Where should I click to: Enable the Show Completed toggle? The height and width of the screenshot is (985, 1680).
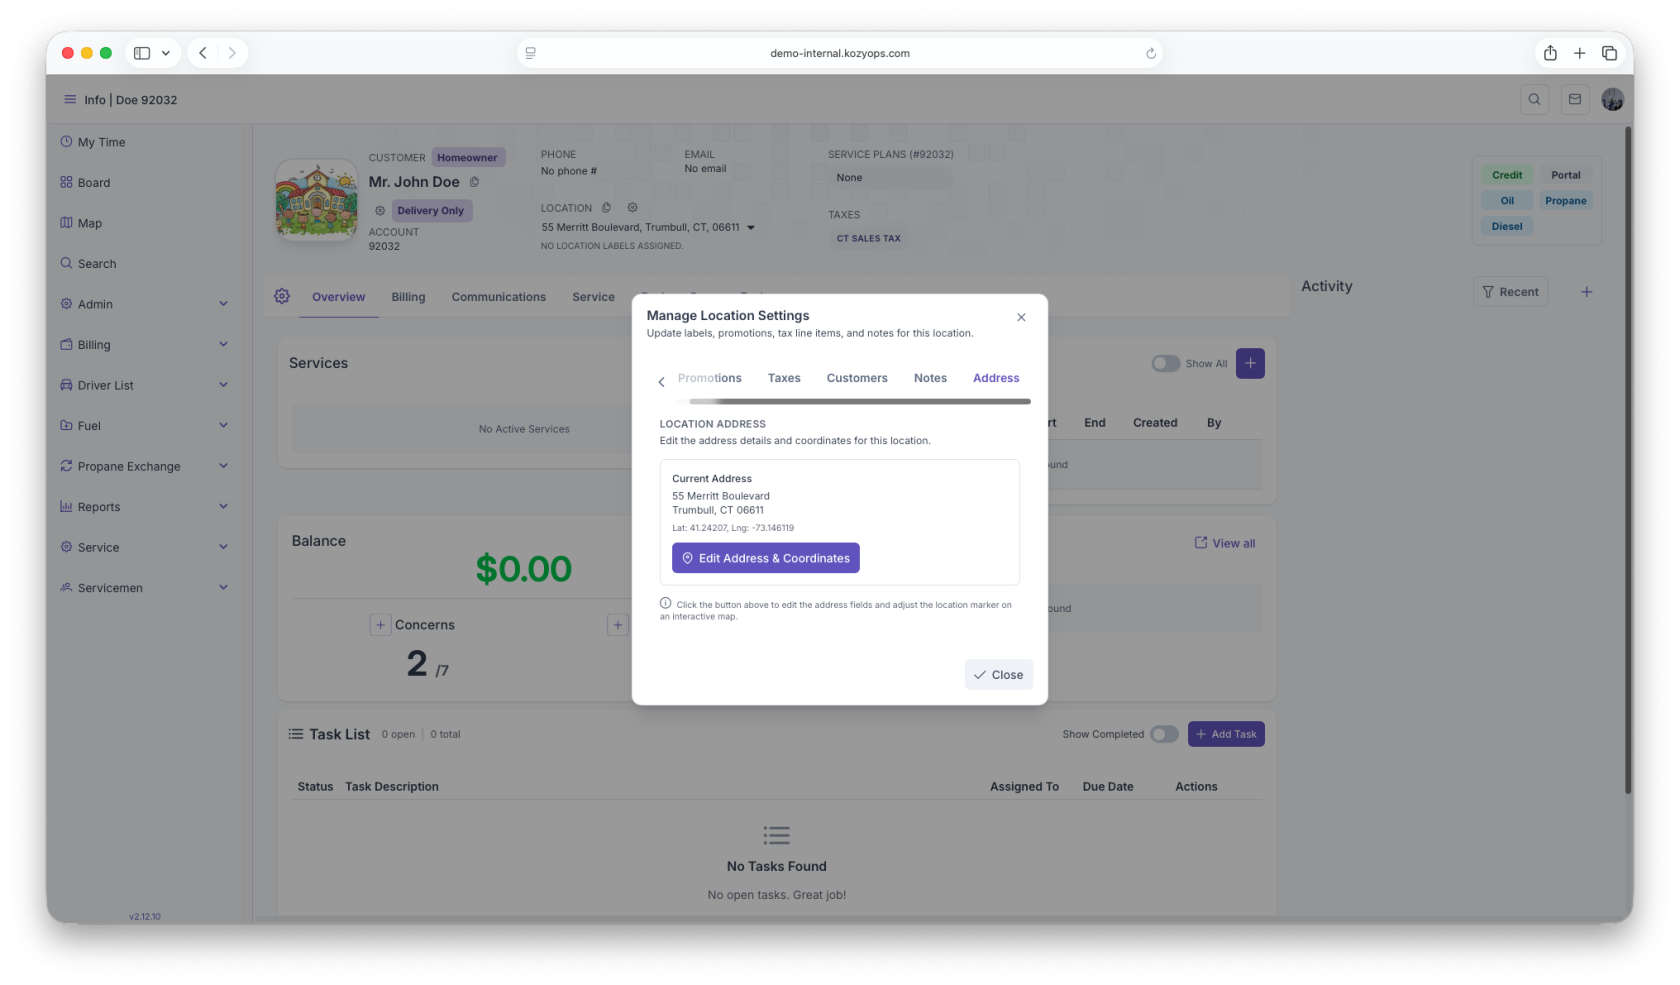click(x=1163, y=734)
